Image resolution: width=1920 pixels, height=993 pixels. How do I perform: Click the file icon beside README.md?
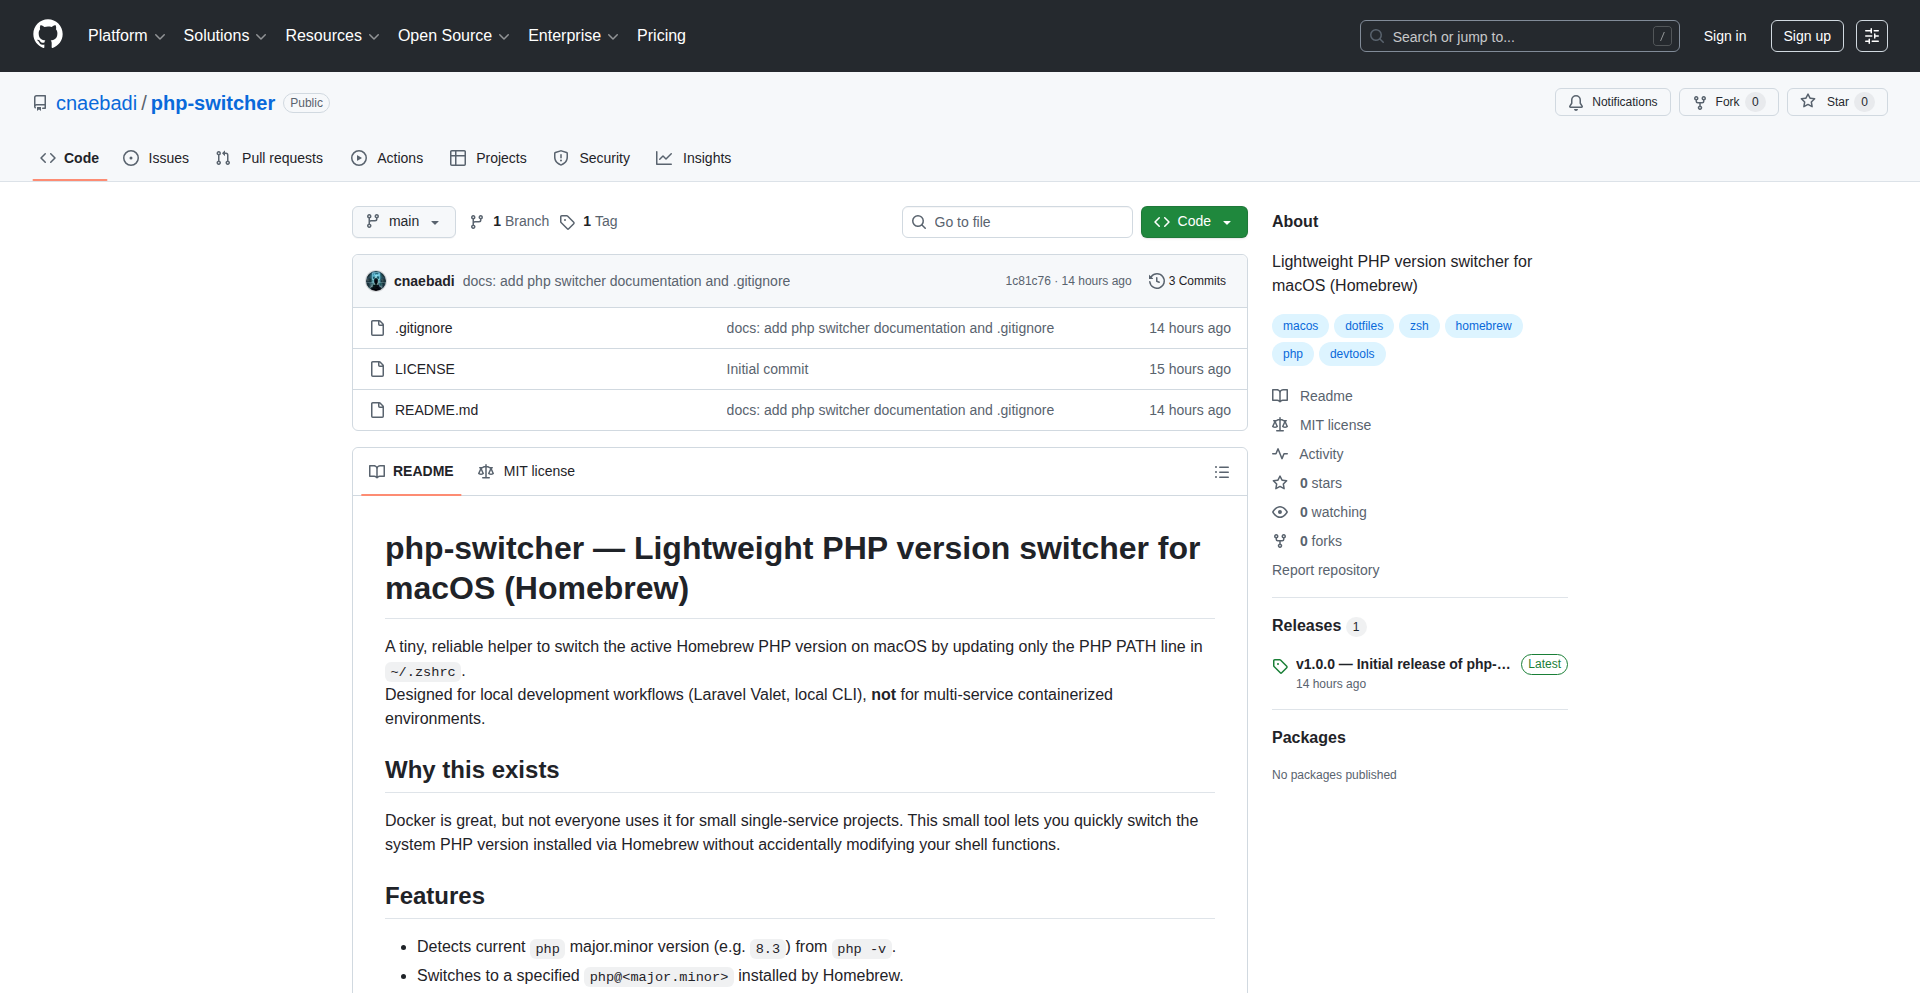(377, 410)
